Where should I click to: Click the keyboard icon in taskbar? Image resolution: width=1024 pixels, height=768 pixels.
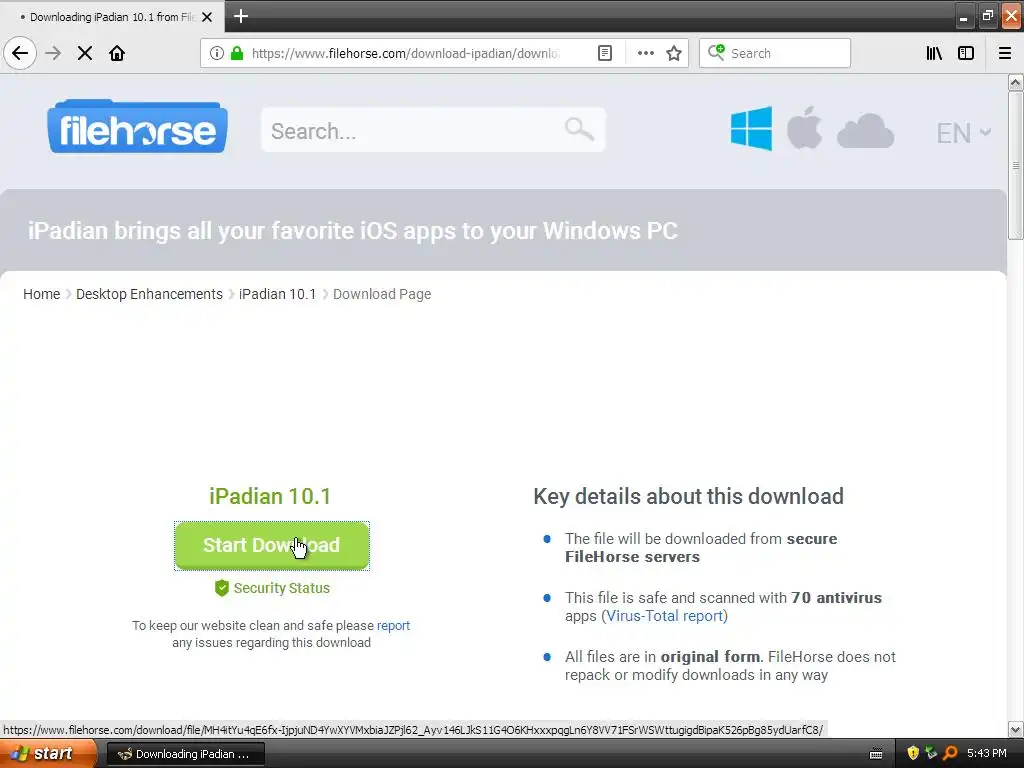[876, 754]
